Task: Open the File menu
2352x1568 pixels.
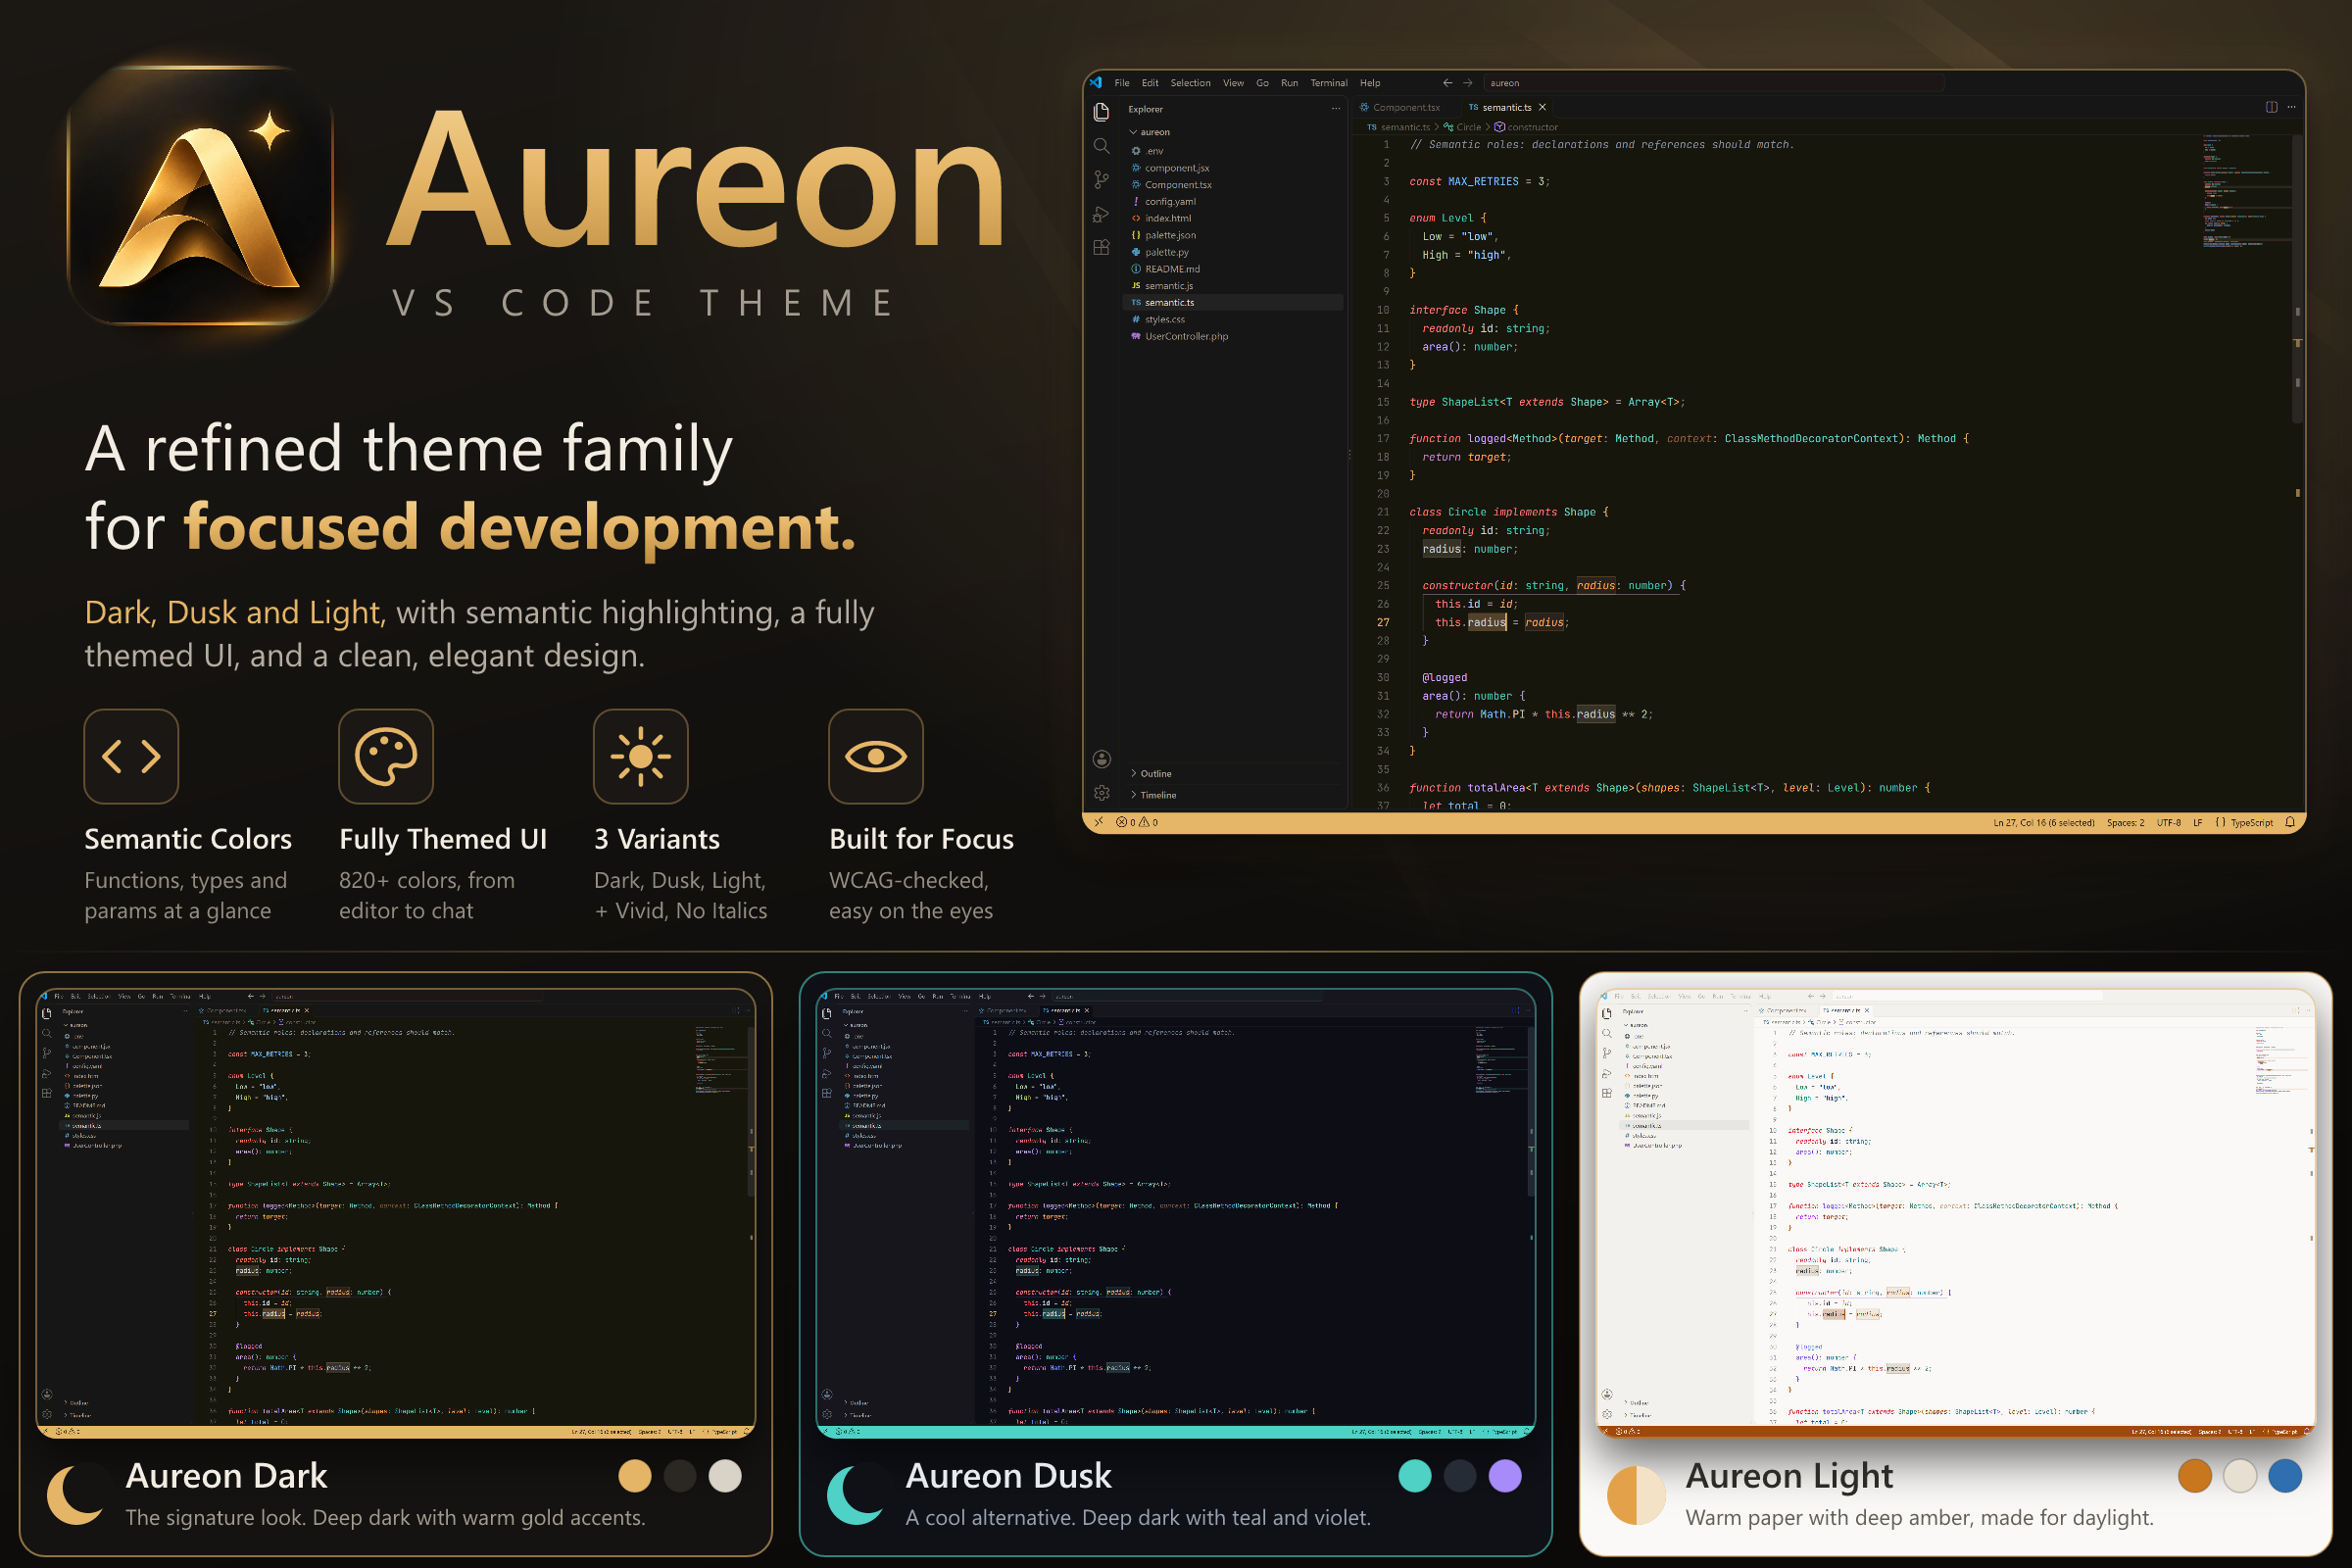Action: click(x=1122, y=83)
